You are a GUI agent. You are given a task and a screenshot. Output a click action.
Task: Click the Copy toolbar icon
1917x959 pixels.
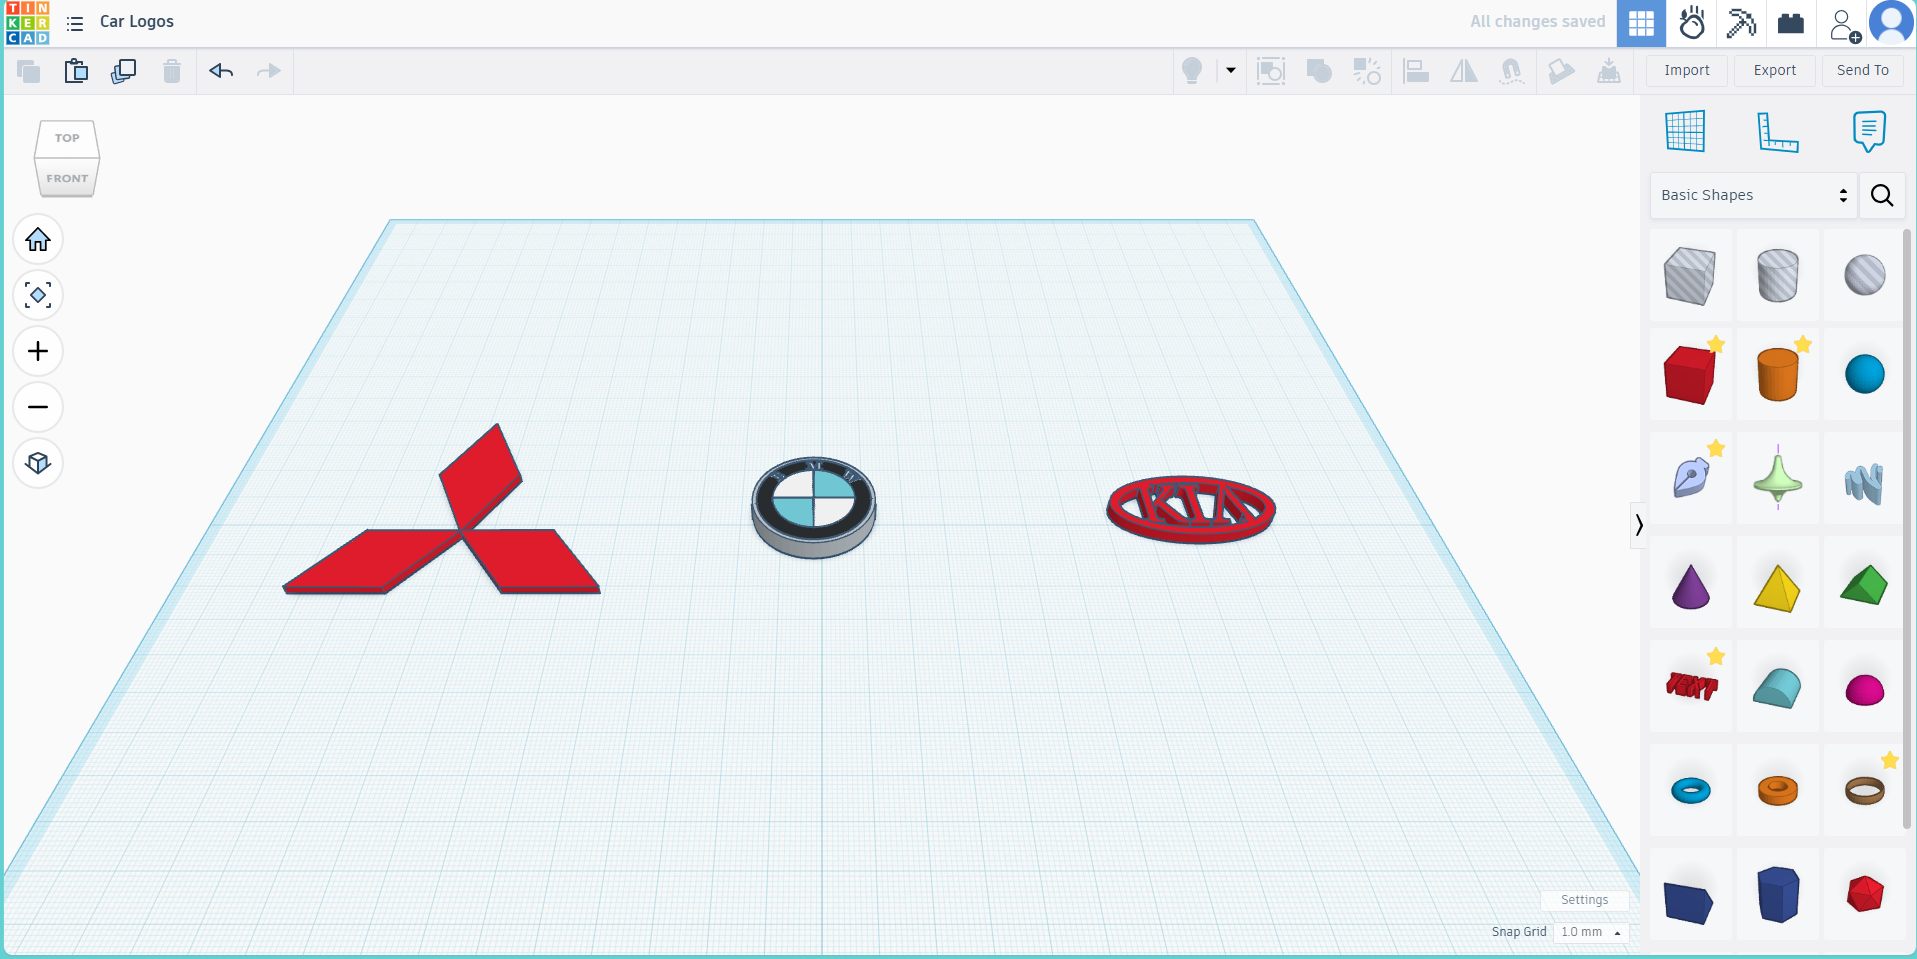click(28, 71)
